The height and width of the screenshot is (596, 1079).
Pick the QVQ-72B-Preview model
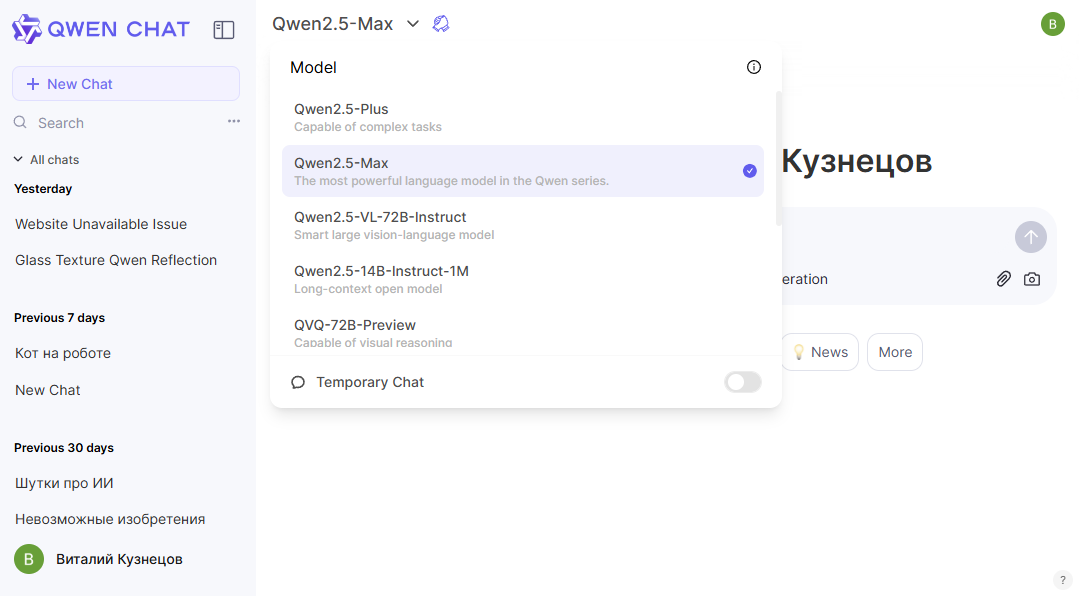(522, 332)
